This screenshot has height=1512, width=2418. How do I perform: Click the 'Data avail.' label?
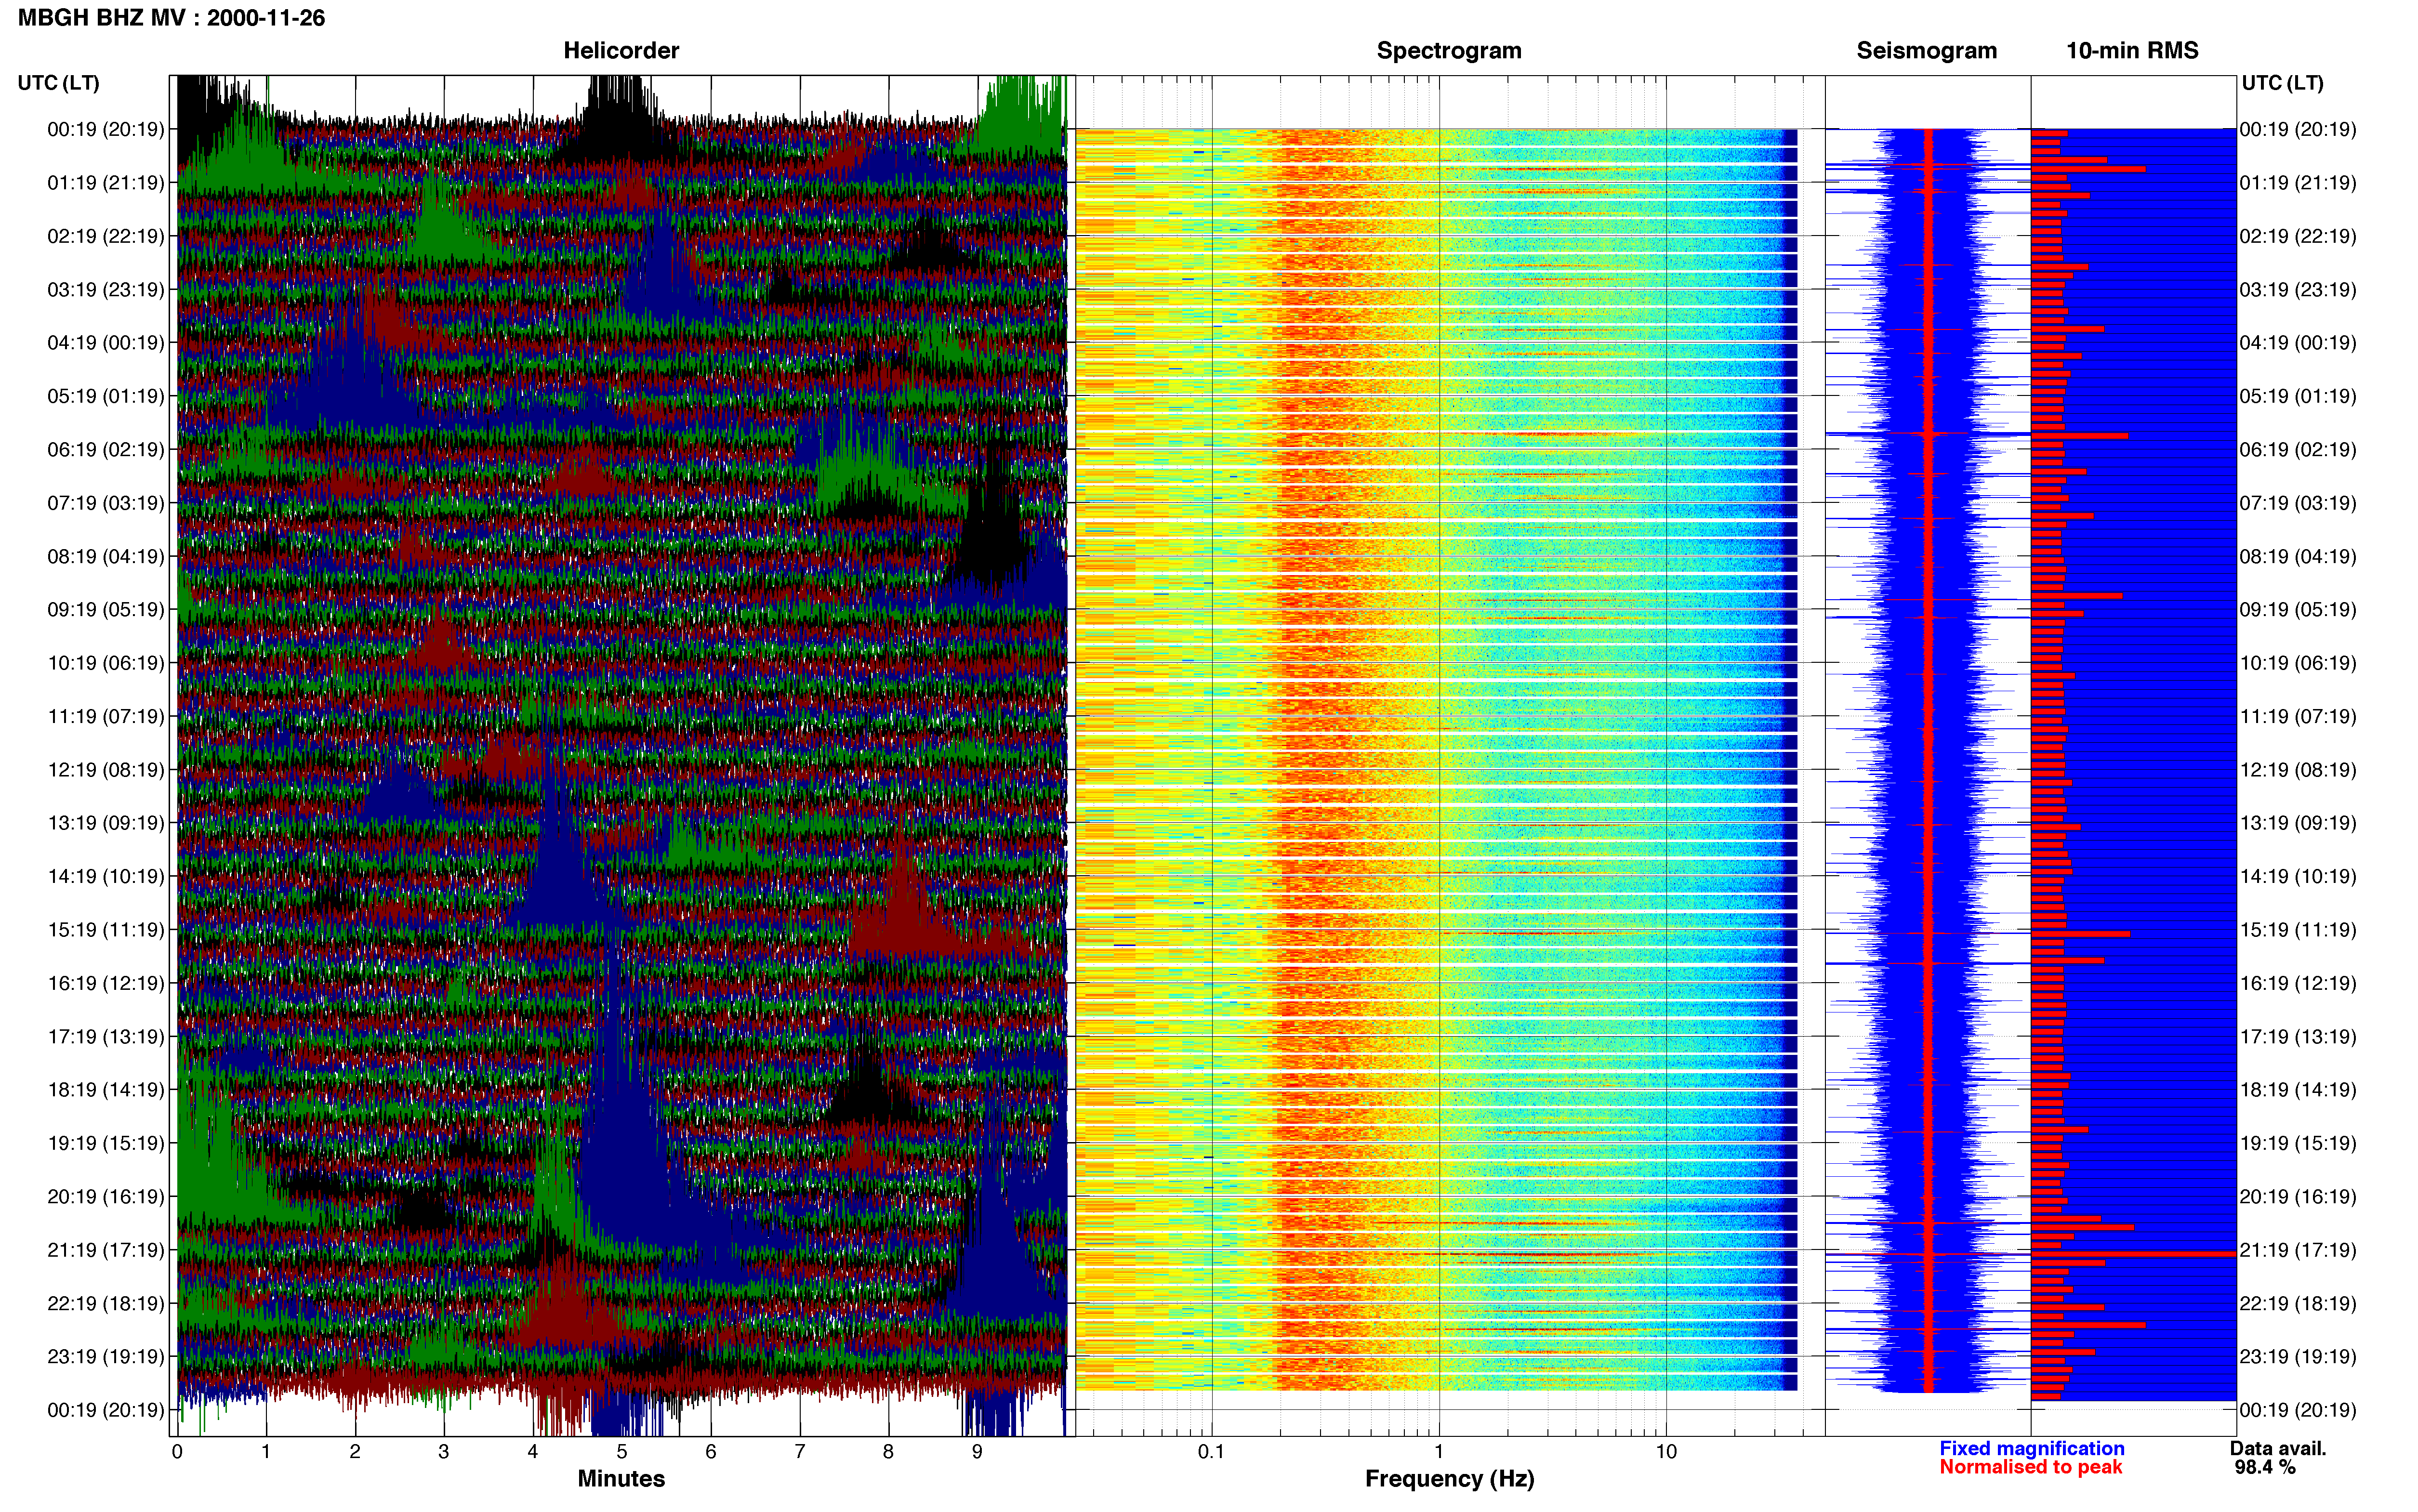[x=2278, y=1449]
